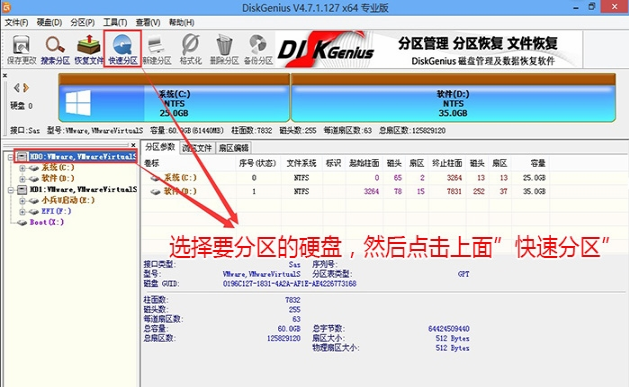Screen dimensions: 629x387
Task: Select HD1:VMware disk in tree
Action: click(83, 189)
